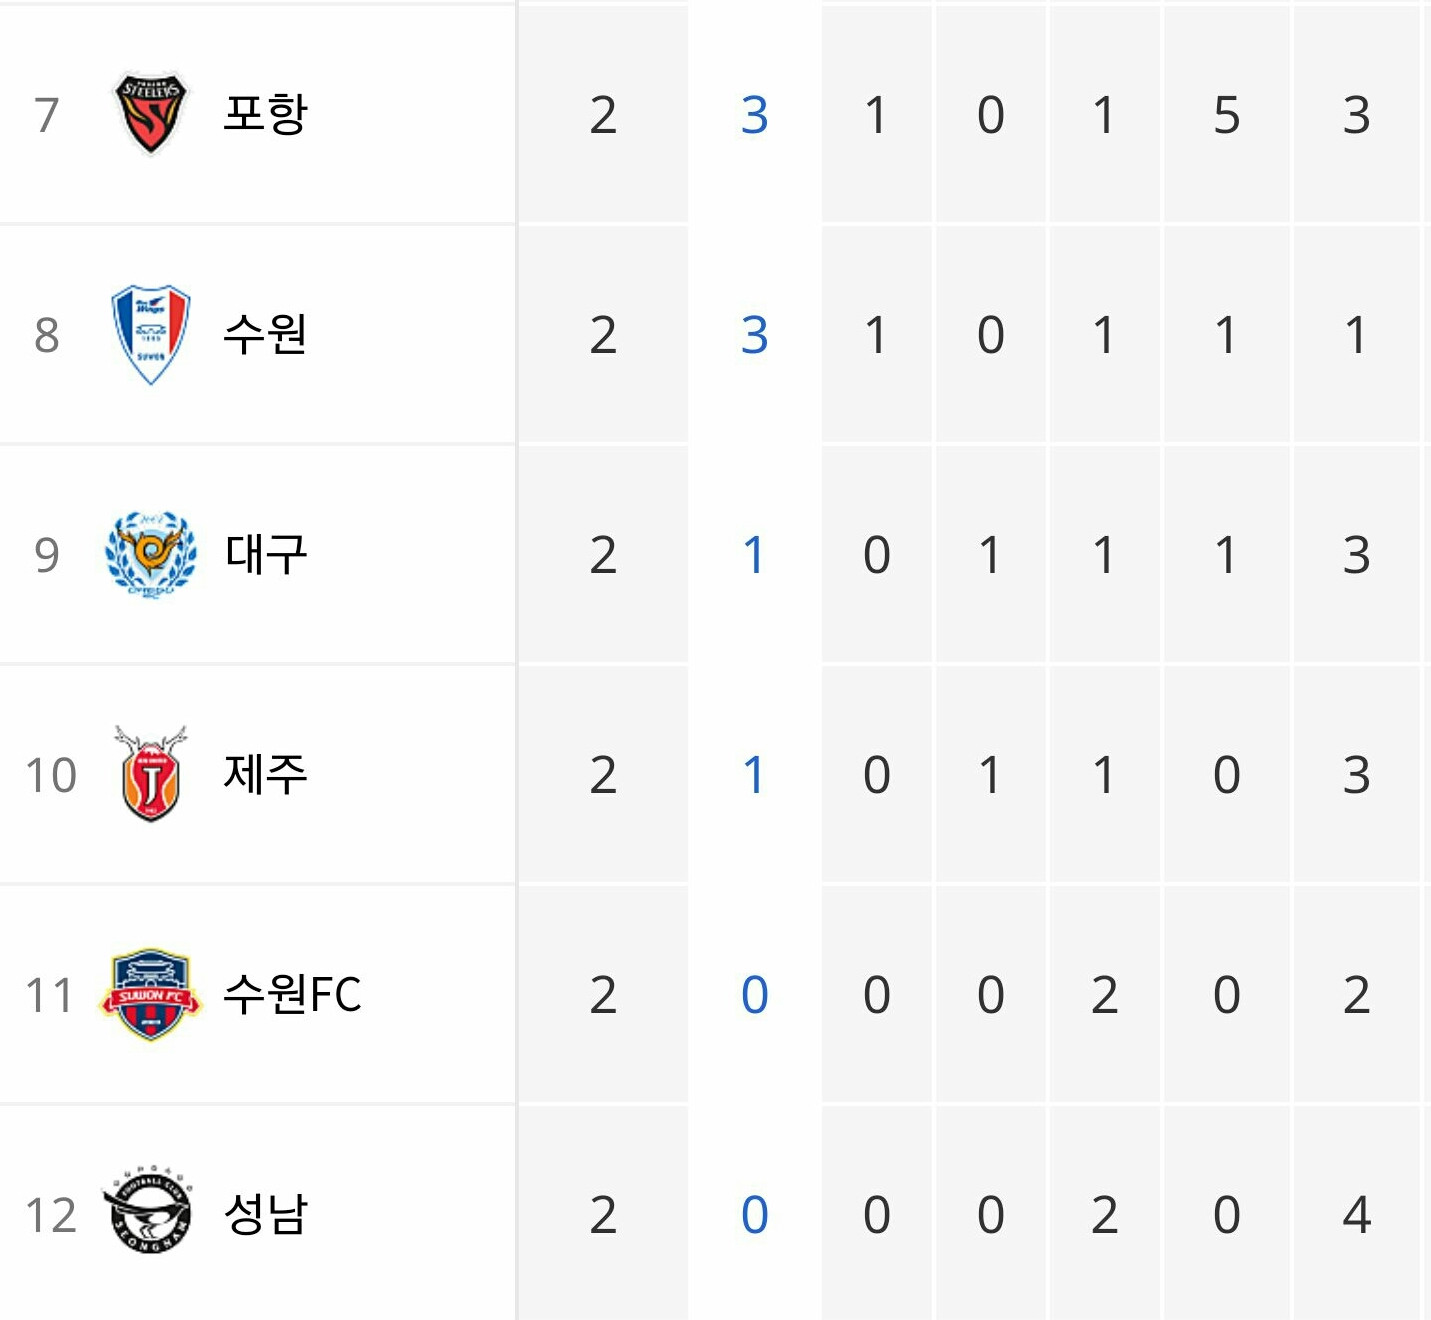Click 포항's goals scored value 5
The width and height of the screenshot is (1431, 1320).
coord(1227,115)
